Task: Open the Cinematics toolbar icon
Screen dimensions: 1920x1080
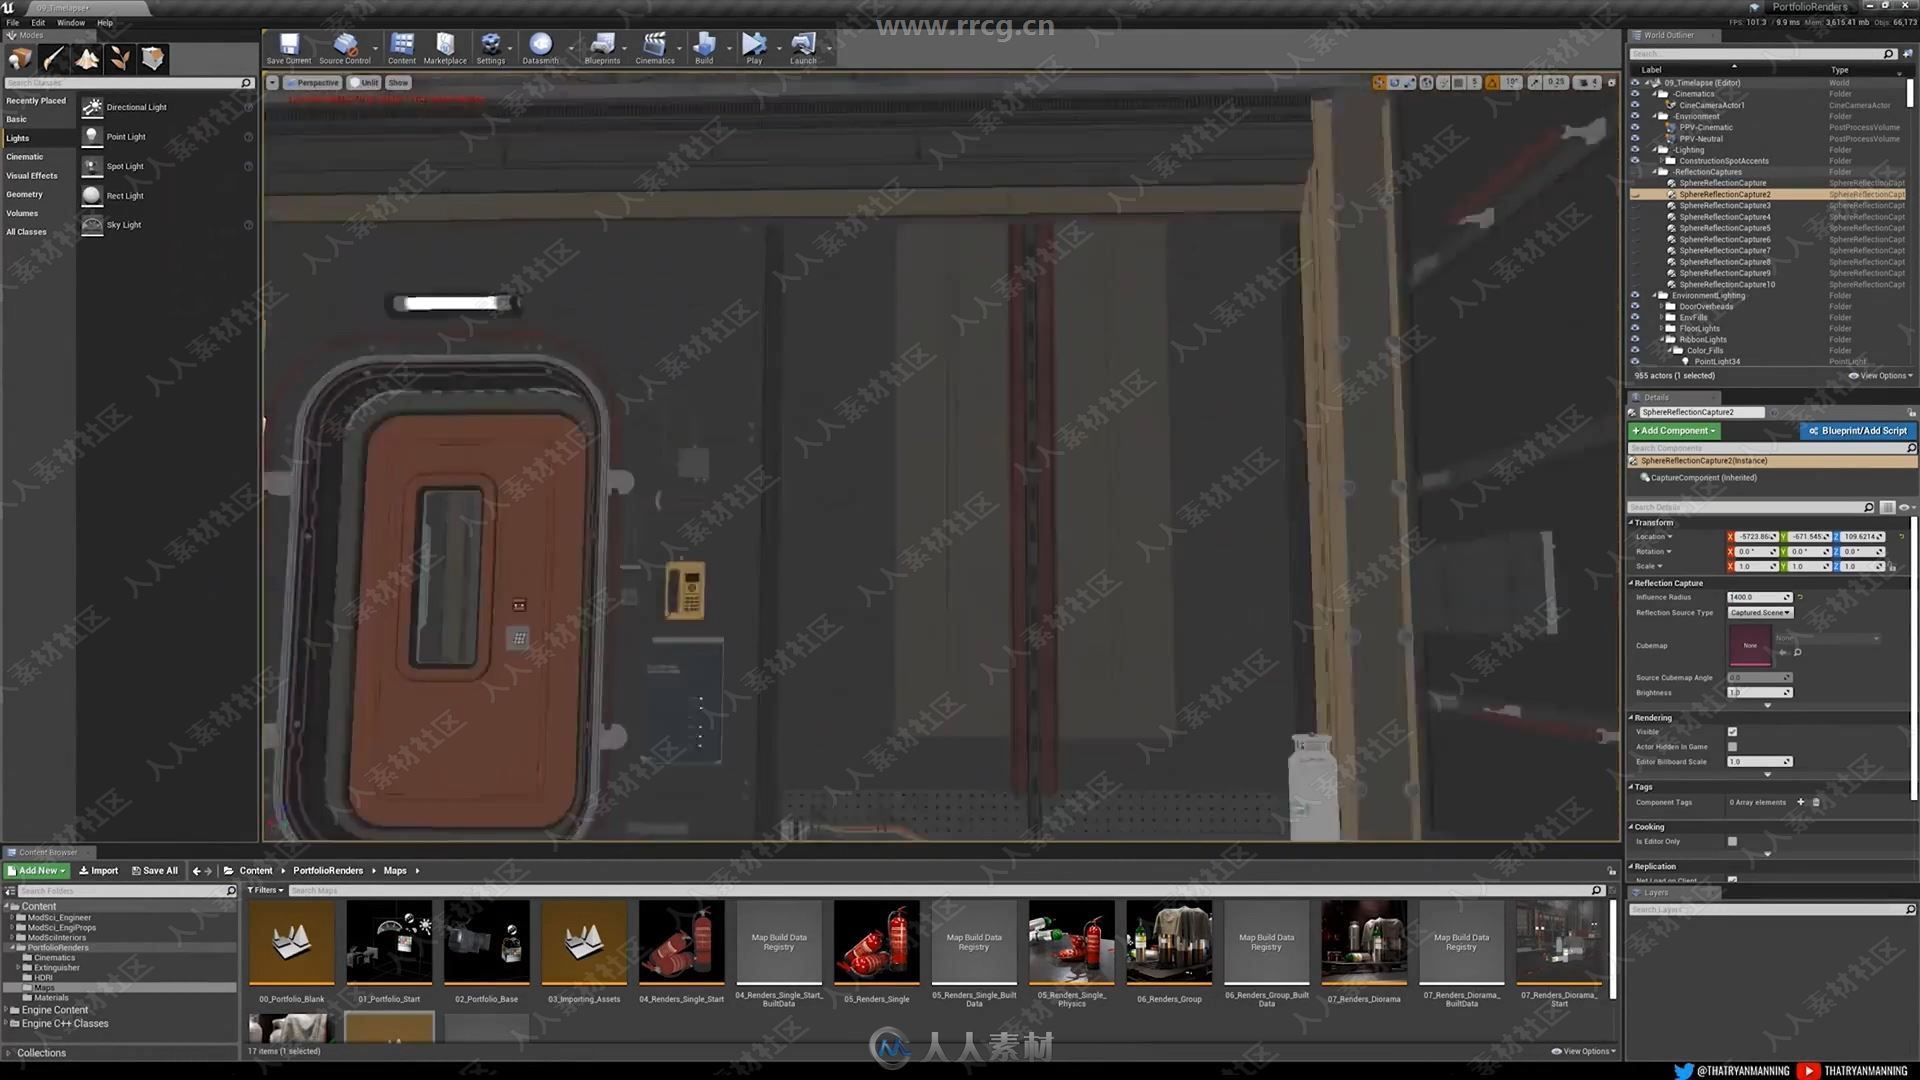Action: pyautogui.click(x=655, y=47)
